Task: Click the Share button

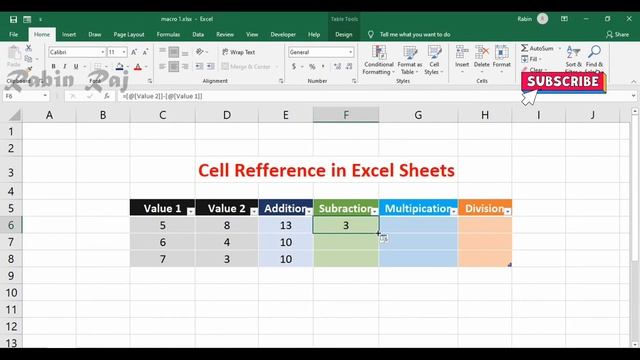Action: 618,35
